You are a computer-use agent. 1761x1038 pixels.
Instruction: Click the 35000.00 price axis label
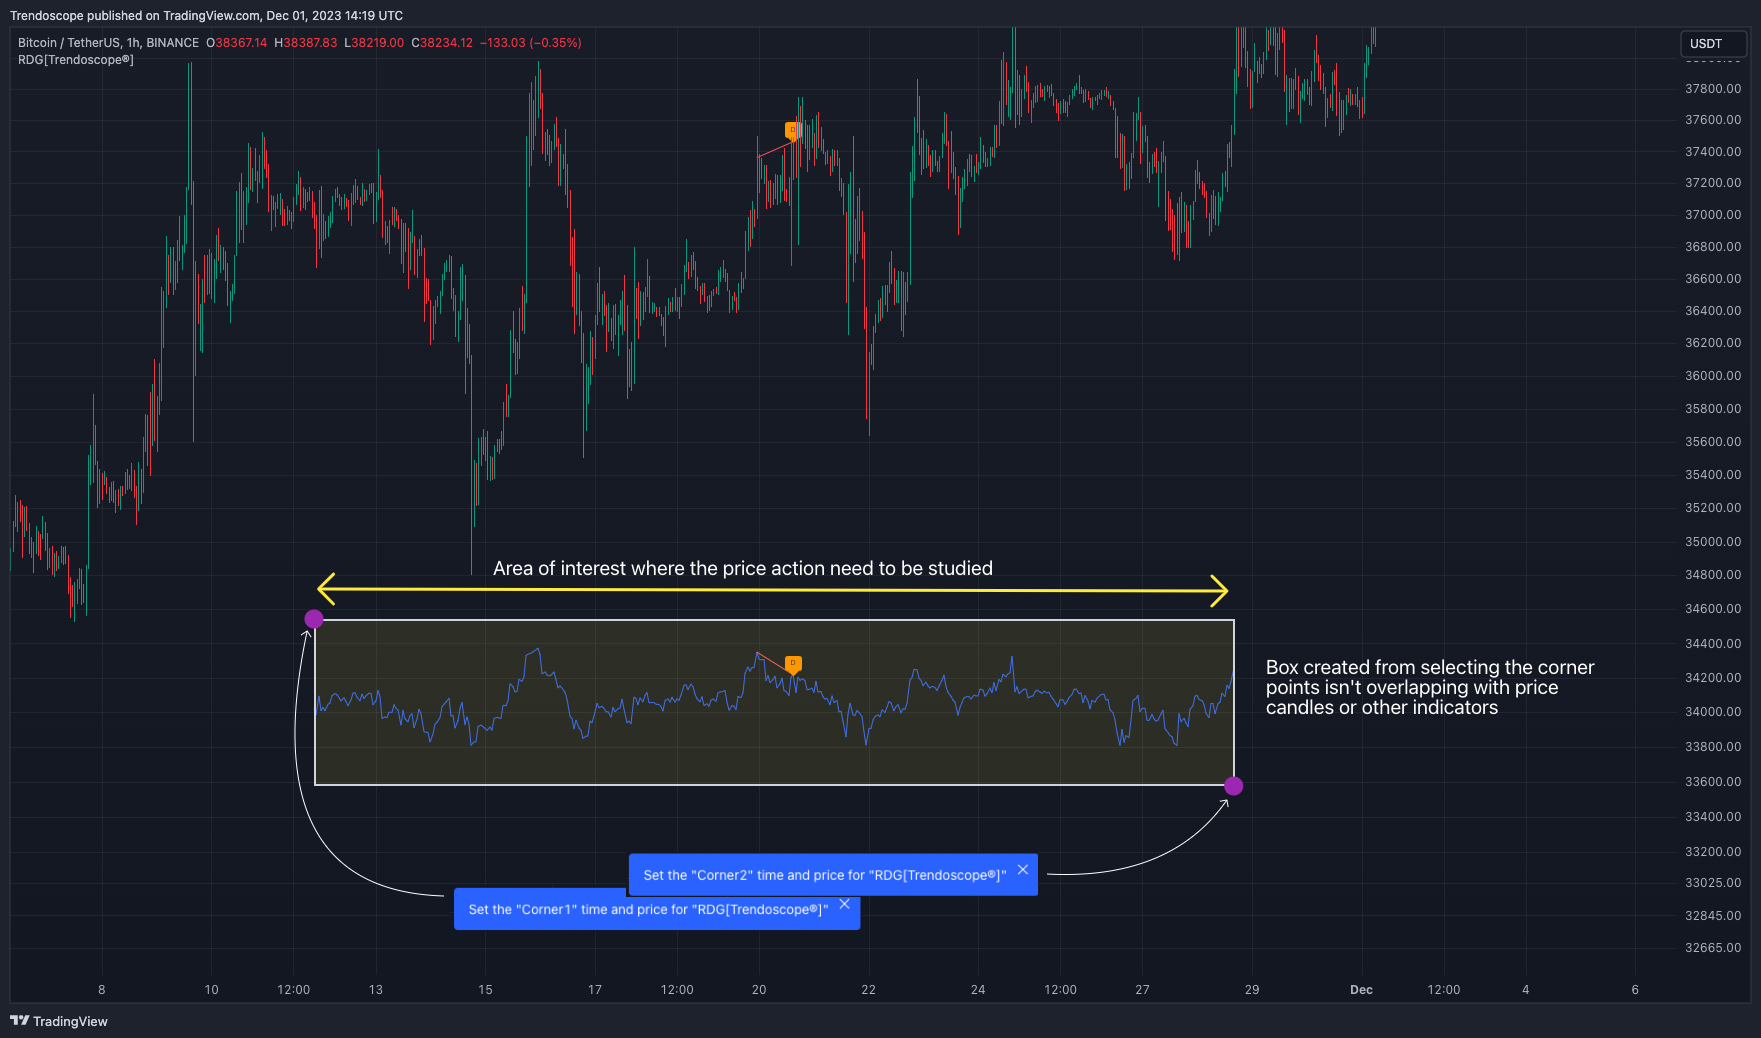(1713, 542)
